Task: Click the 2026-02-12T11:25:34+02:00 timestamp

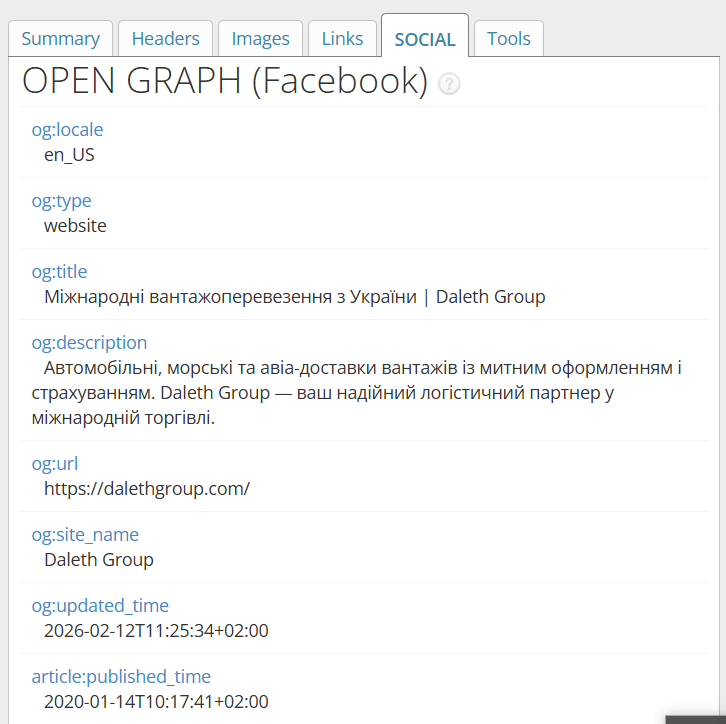Action: 156,630
